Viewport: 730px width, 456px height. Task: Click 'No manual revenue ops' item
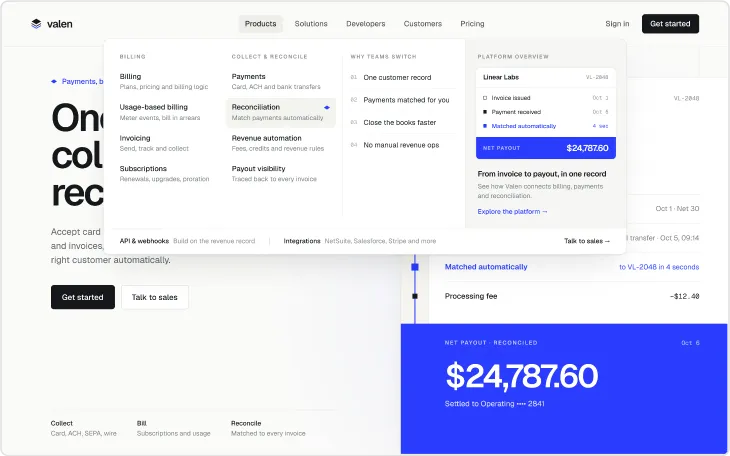click(x=402, y=145)
